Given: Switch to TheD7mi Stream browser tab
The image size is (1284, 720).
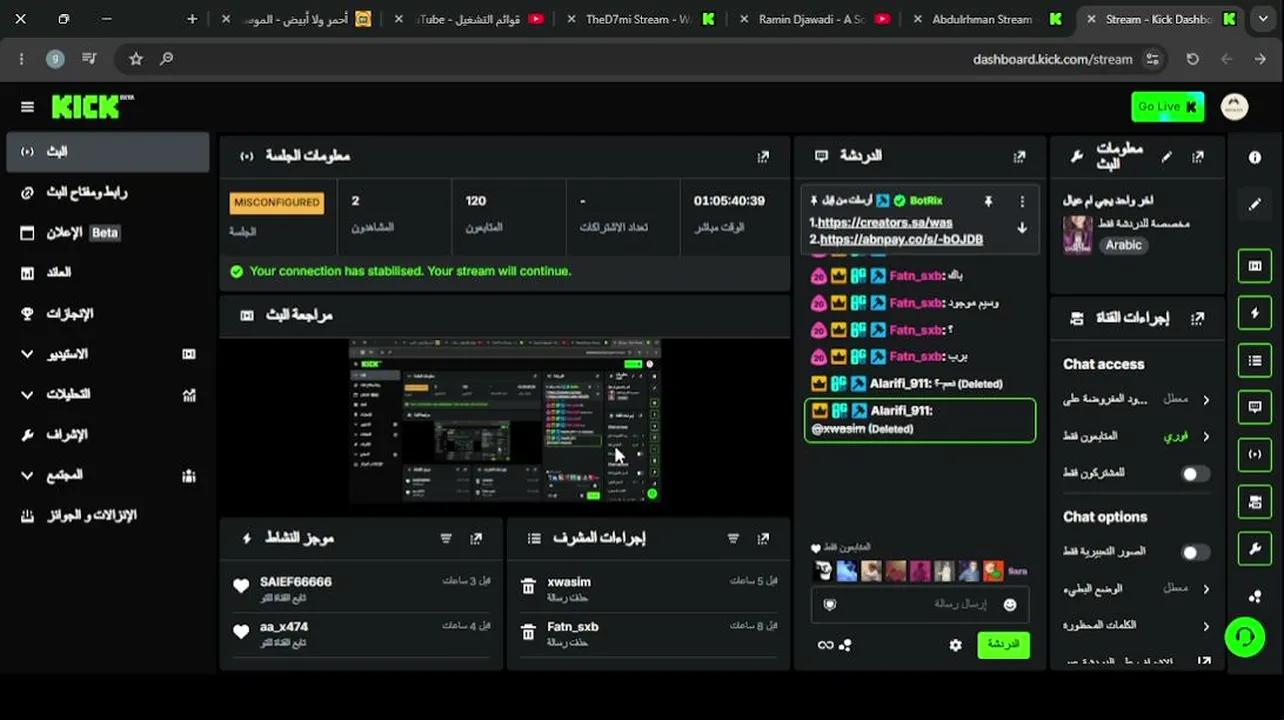Looking at the screenshot, I should (x=640, y=19).
